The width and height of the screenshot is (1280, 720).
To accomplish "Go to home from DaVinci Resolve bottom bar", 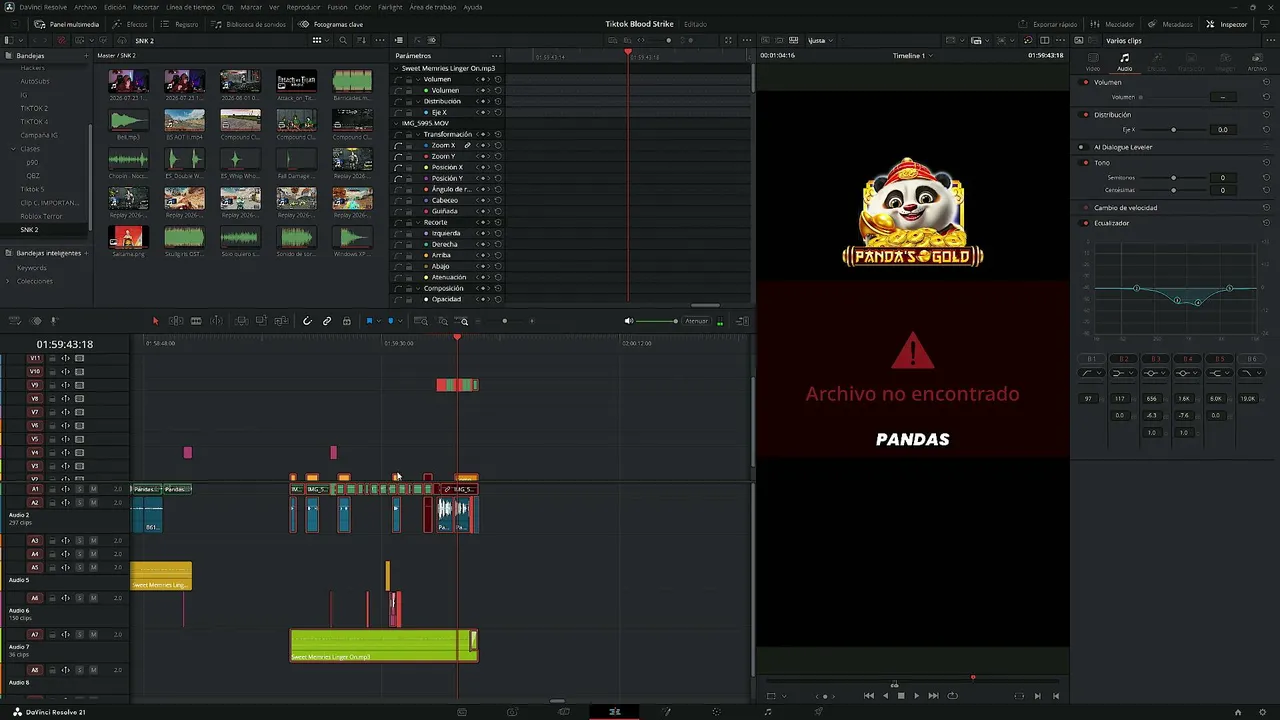I will point(1238,712).
